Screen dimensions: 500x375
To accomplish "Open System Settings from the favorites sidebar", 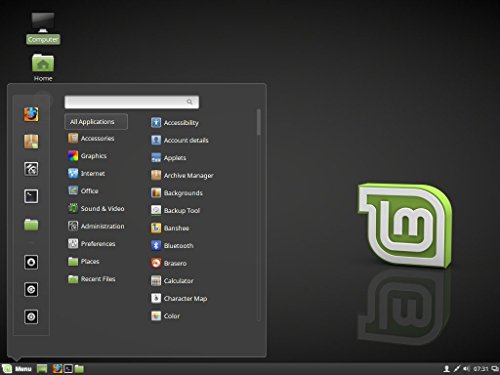I will tap(31, 169).
